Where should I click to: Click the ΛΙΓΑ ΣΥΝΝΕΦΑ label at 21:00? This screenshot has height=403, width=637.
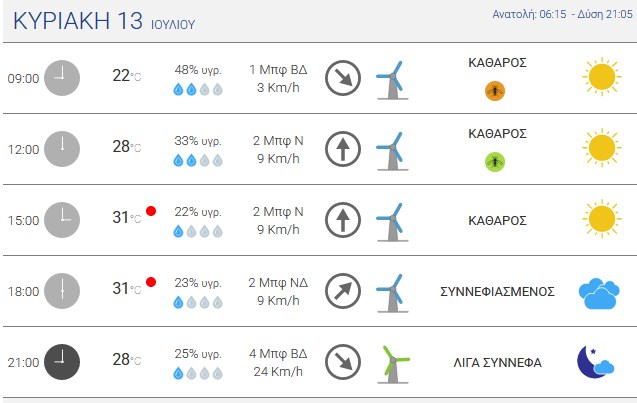pyautogui.click(x=497, y=362)
